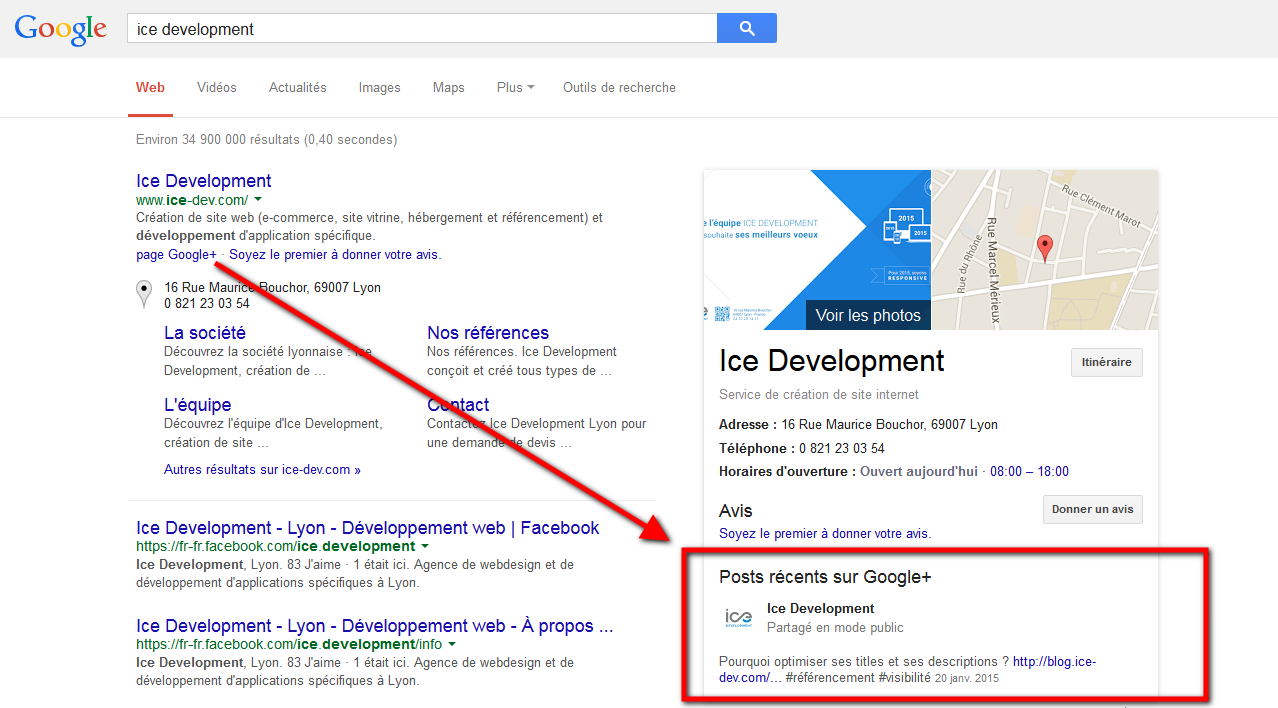Follow the Autres résultats sur ice-dev.com link
The image size is (1278, 708).
pyautogui.click(x=262, y=469)
